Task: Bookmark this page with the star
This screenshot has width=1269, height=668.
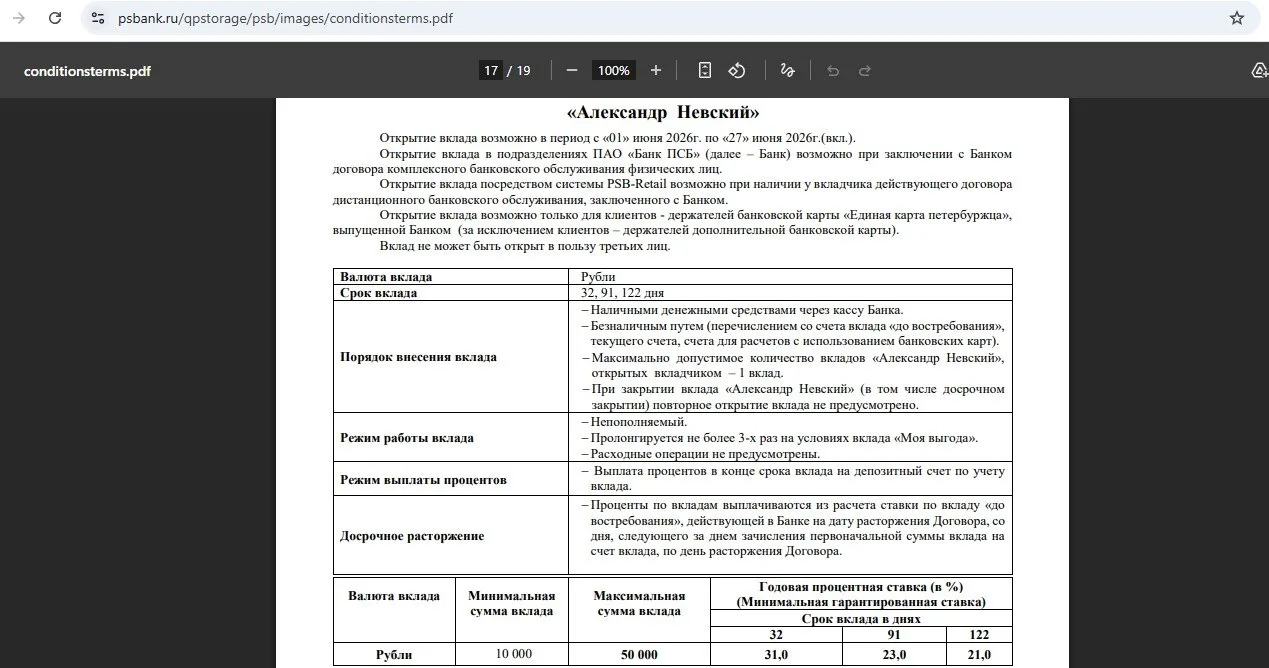Action: (x=1237, y=18)
